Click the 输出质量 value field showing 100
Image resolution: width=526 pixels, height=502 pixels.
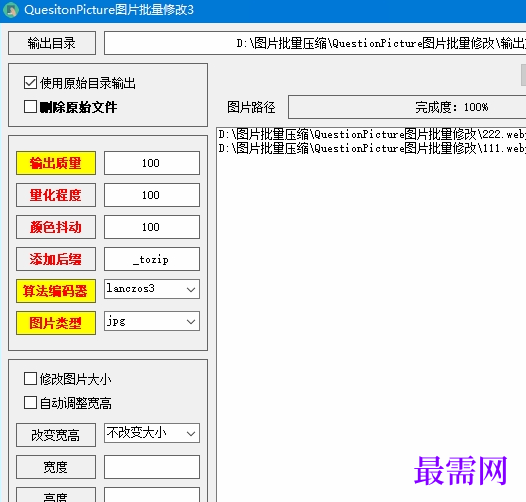coord(152,163)
